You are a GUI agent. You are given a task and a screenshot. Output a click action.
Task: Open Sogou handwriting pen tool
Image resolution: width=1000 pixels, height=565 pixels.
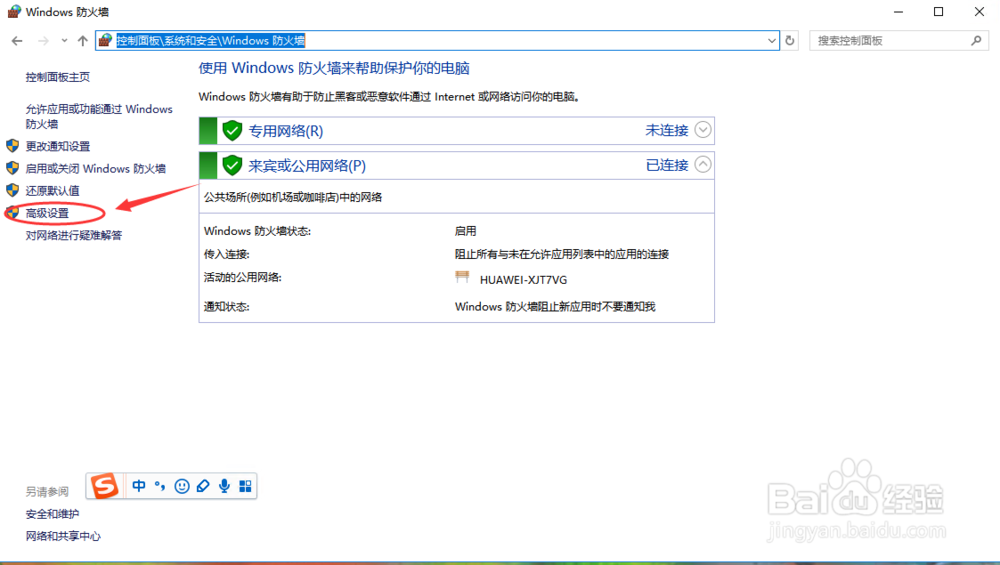(203, 486)
